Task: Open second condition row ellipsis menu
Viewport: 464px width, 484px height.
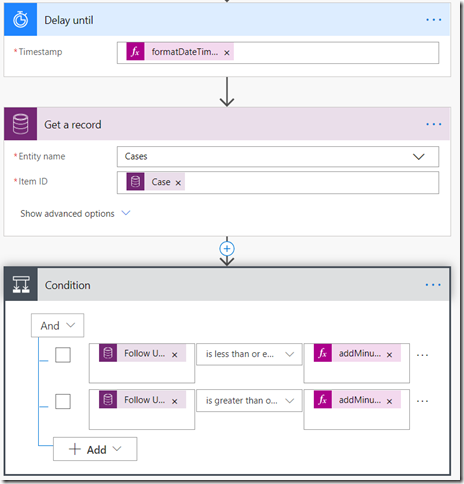Action: coord(422,401)
